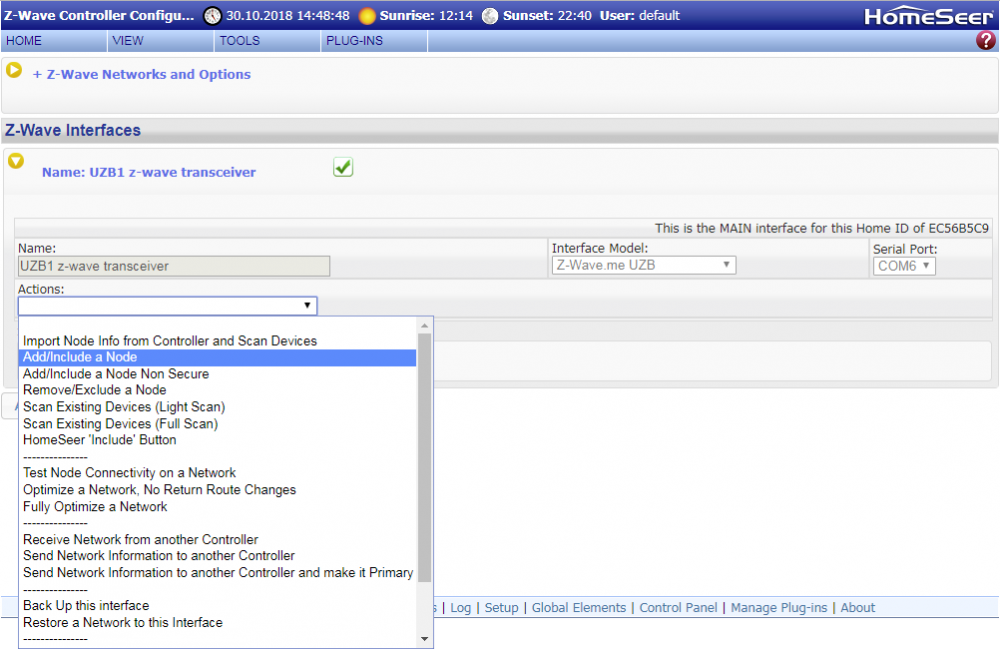Image resolution: width=1000 pixels, height=649 pixels.
Task: Open the Control Panel footer link
Action: (x=678, y=608)
